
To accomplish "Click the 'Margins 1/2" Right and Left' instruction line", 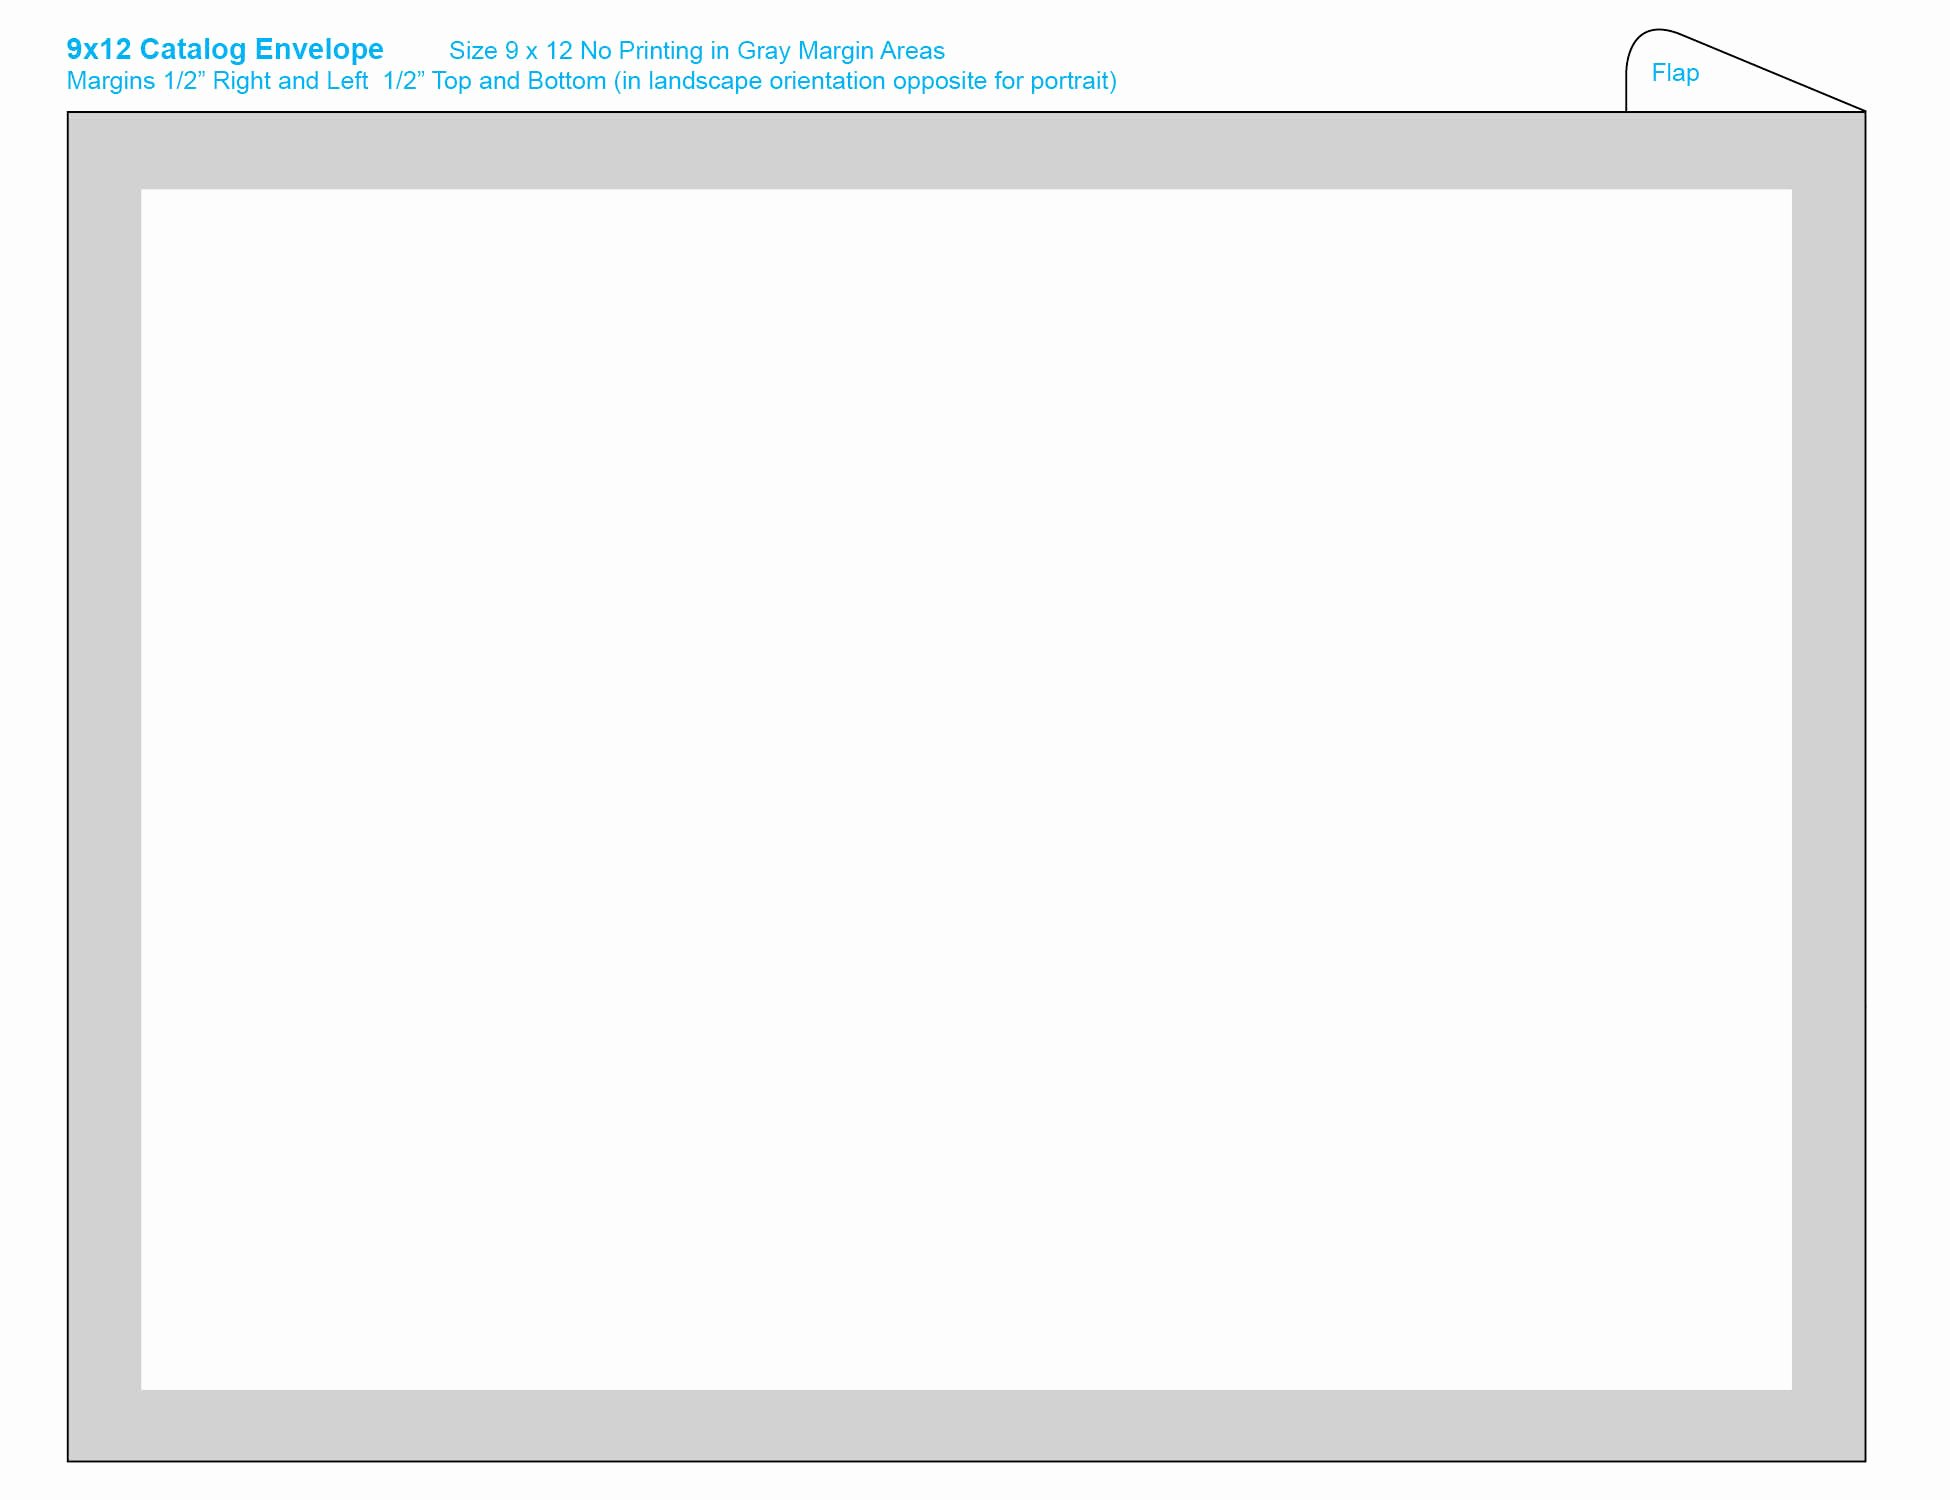I will [x=592, y=81].
